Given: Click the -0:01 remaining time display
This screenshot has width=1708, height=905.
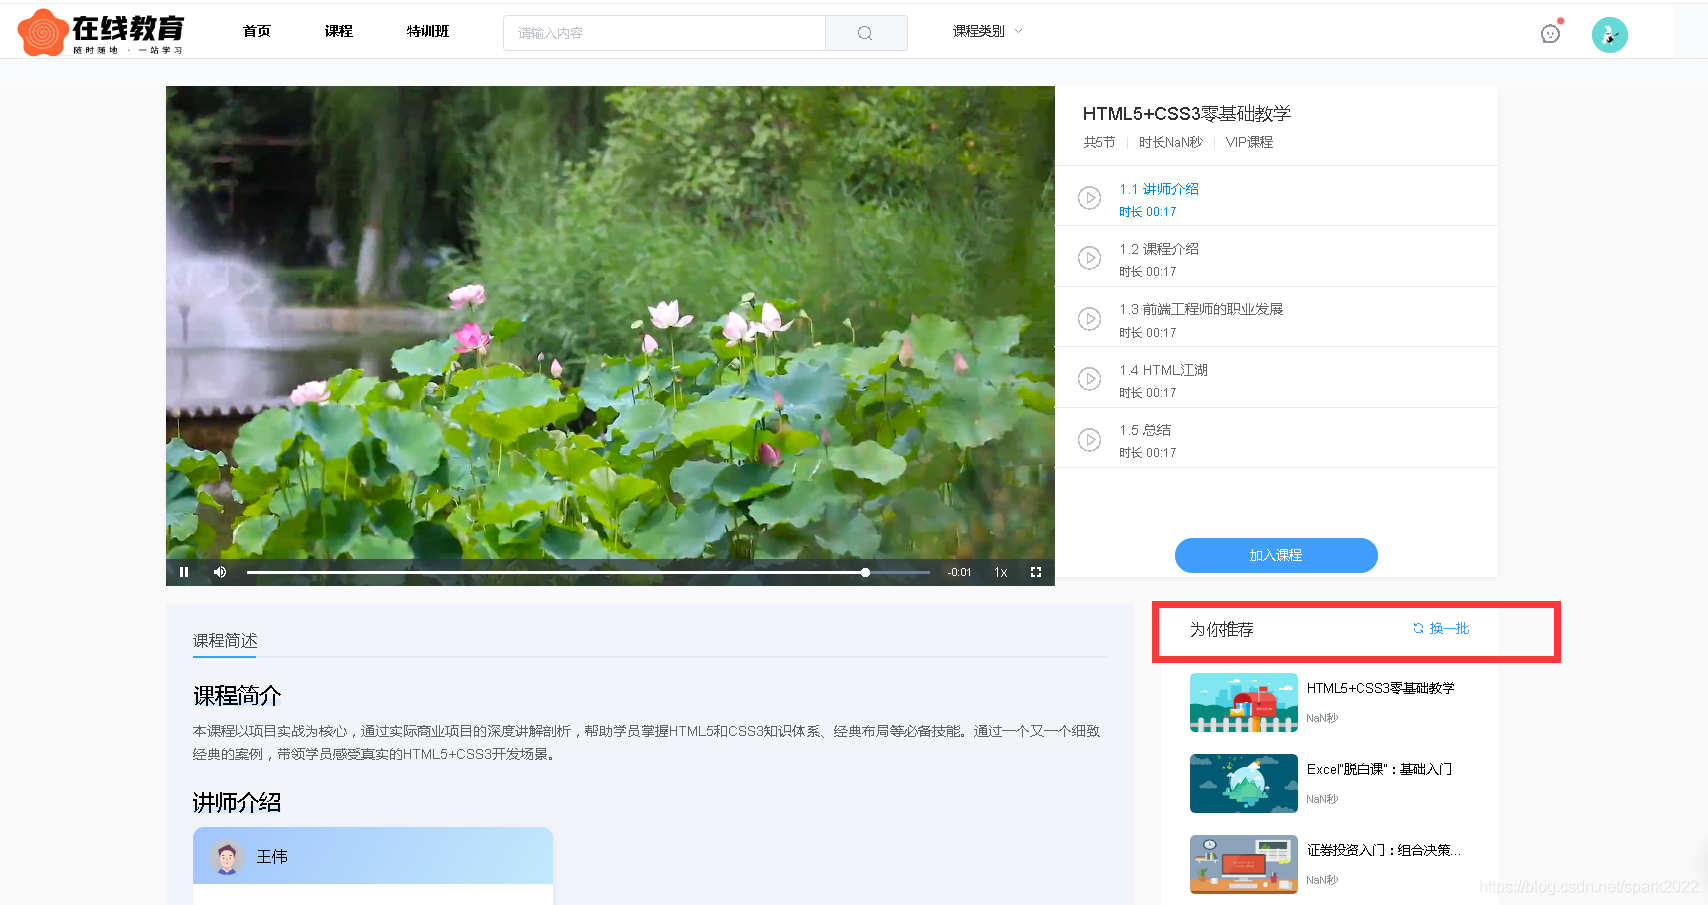Looking at the screenshot, I should (x=959, y=572).
